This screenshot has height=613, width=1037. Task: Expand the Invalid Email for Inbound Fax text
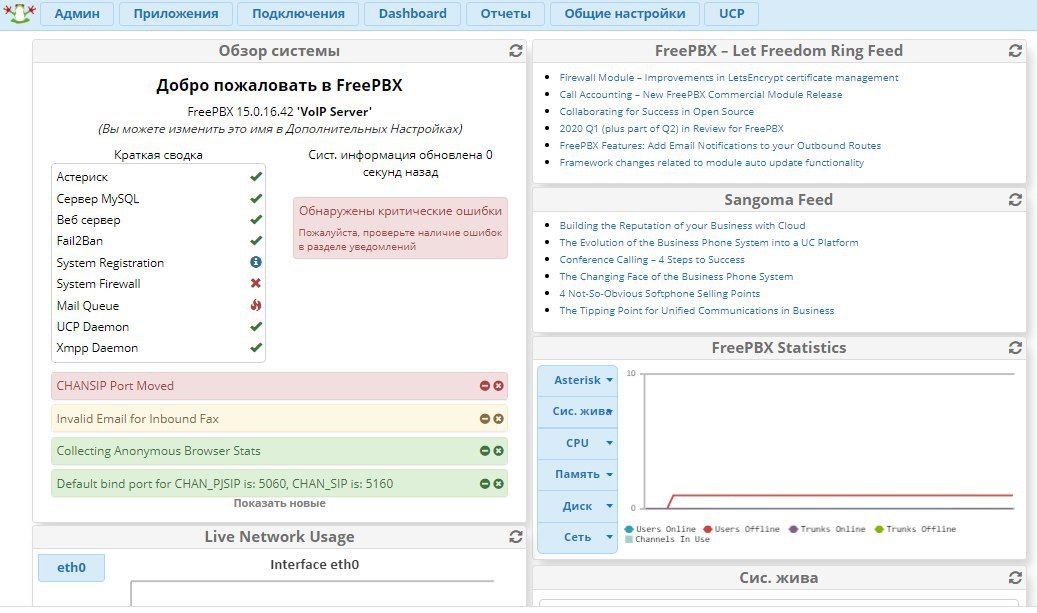point(138,419)
